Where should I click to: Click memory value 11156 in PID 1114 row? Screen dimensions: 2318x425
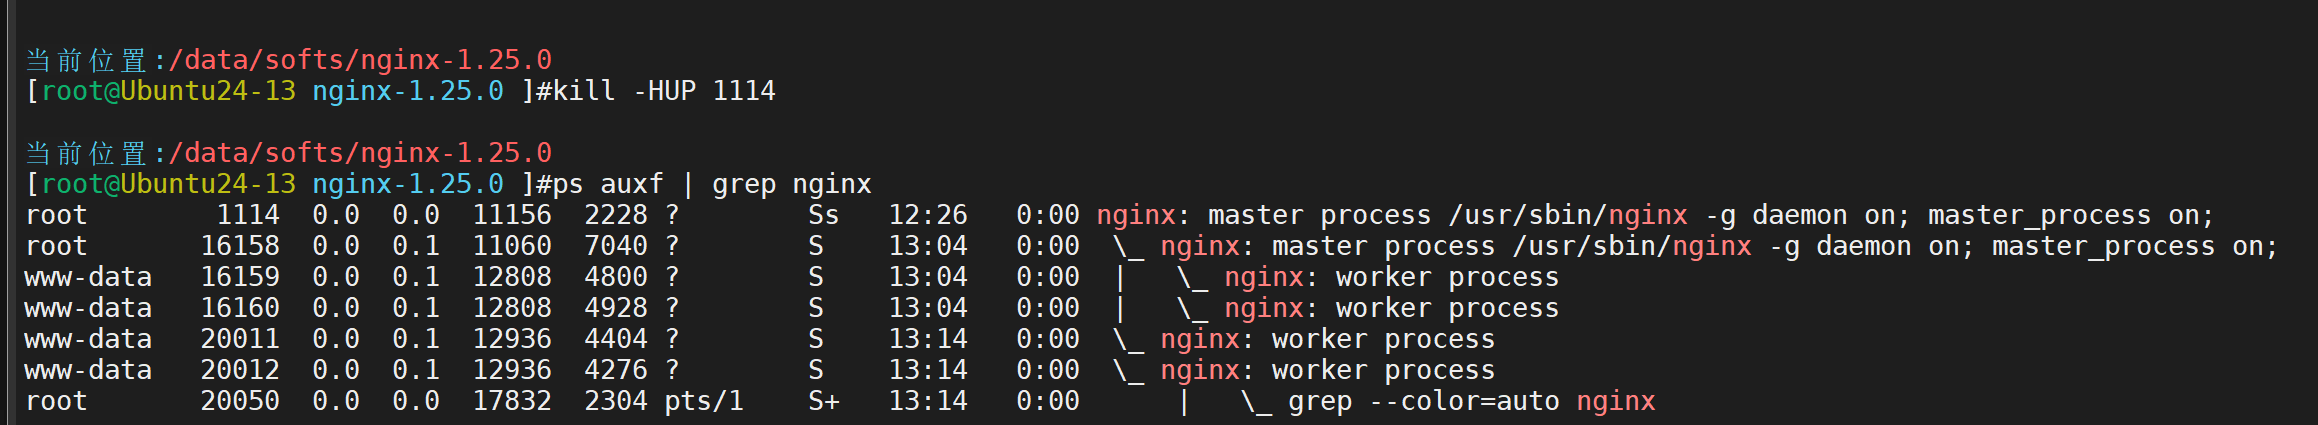[512, 215]
